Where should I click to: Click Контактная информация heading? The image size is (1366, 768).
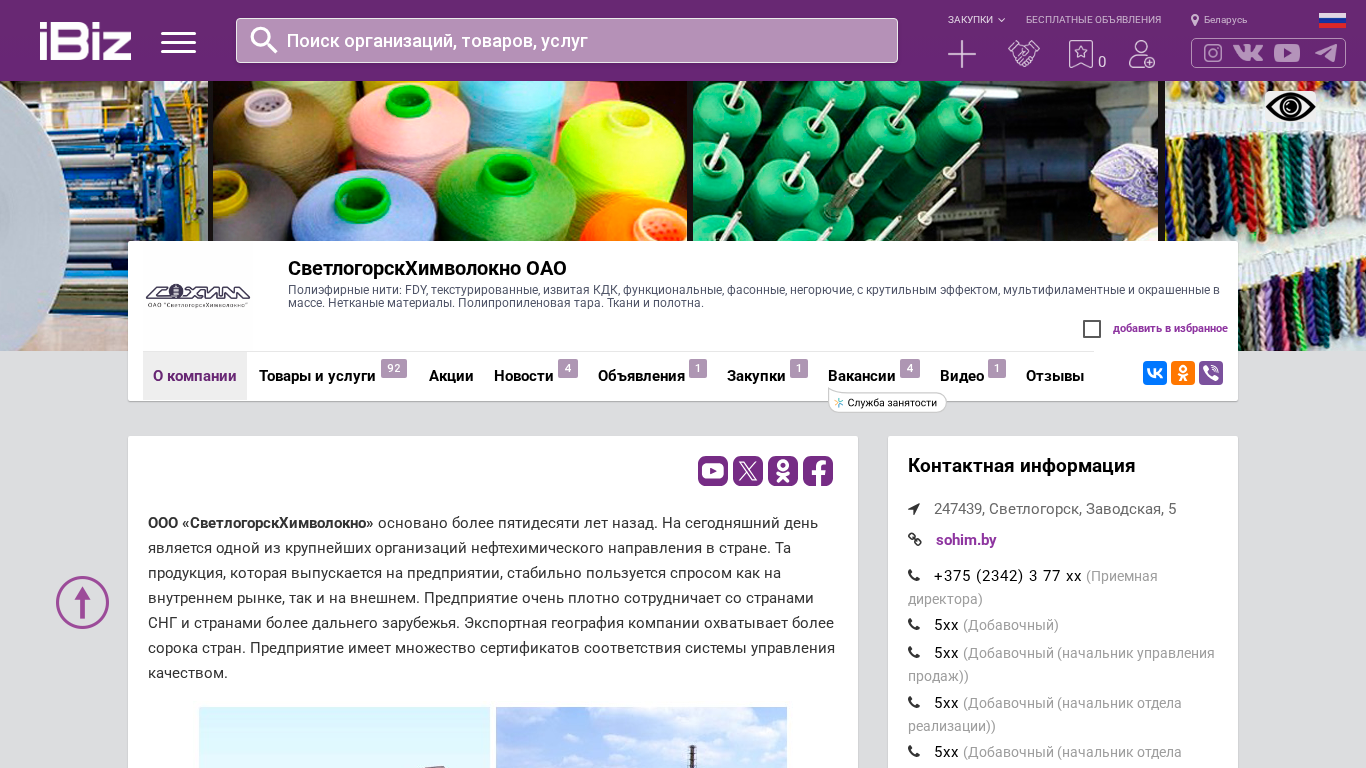point(1021,466)
